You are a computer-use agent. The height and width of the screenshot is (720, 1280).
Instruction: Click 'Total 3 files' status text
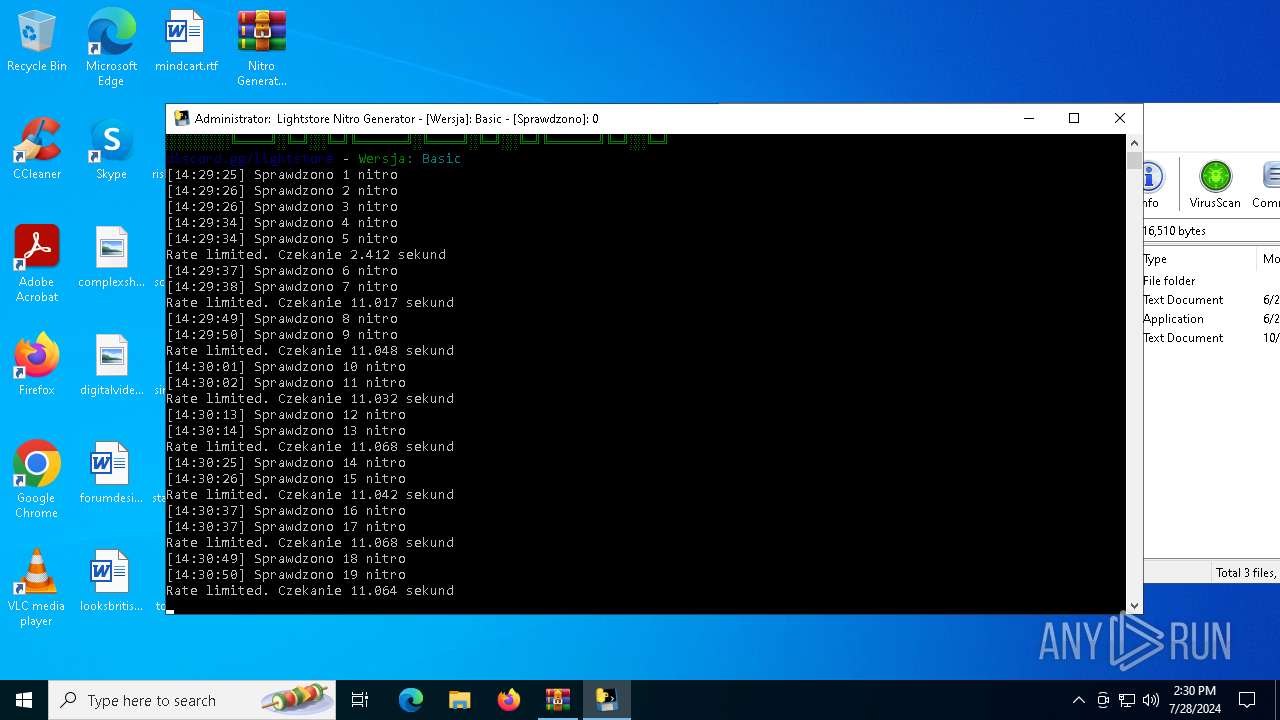click(1246, 573)
